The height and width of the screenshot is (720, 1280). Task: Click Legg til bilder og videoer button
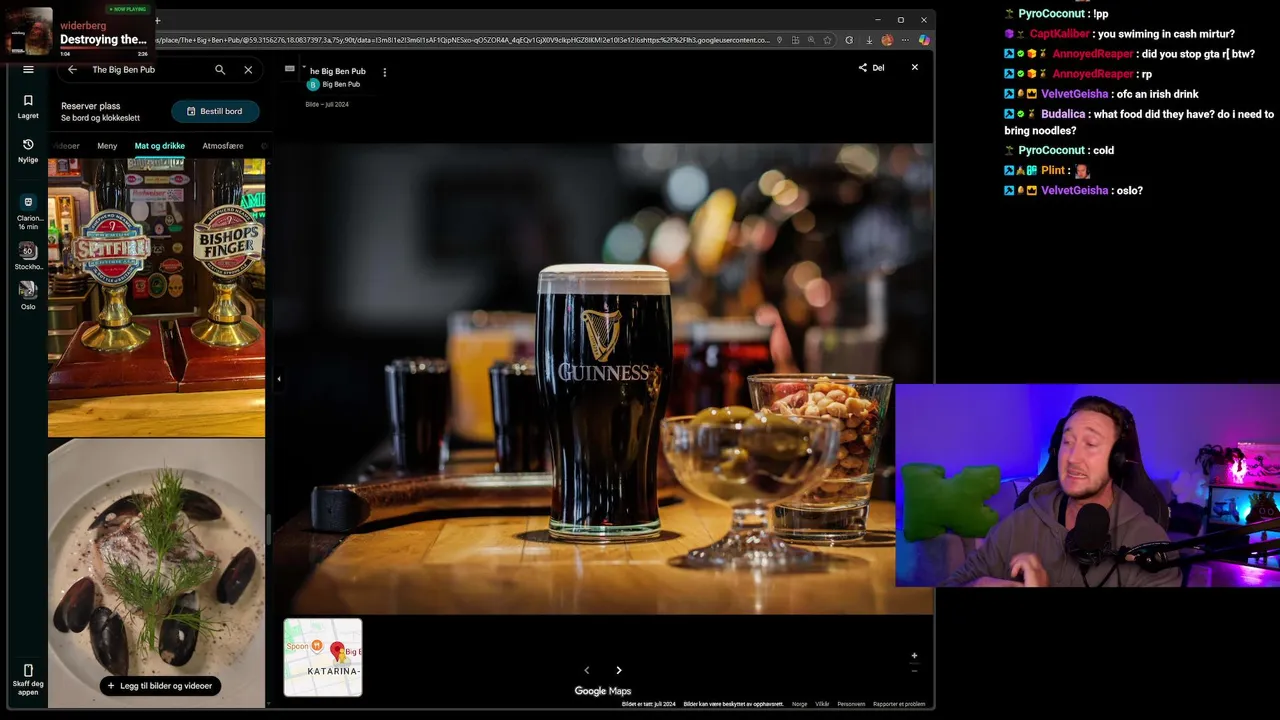[x=160, y=686]
